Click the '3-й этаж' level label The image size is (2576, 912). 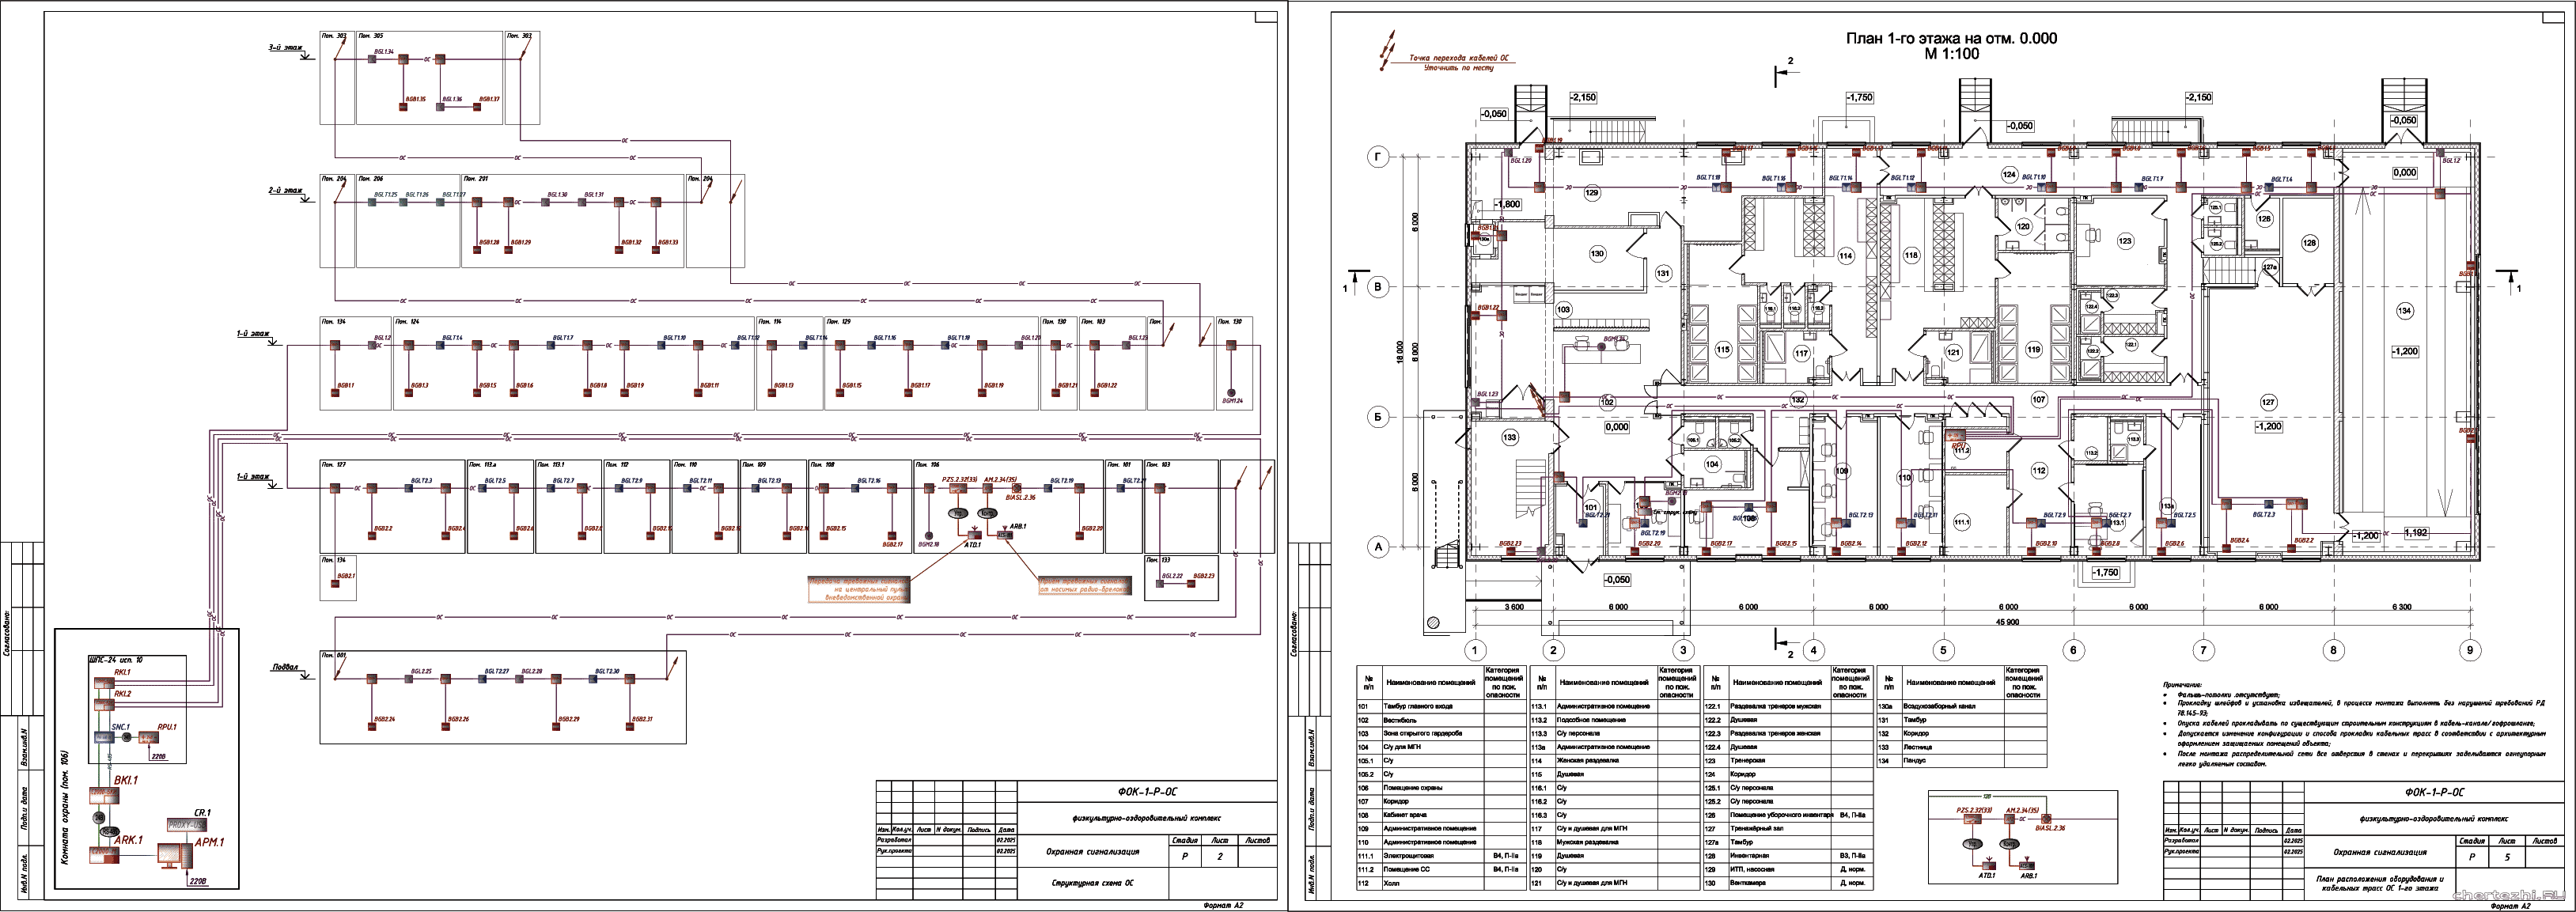285,47
